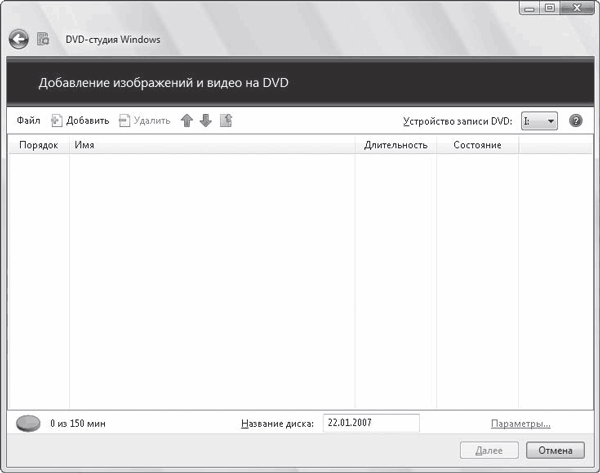The width and height of the screenshot is (600, 473).
Task: Click the Далее button
Action: (489, 450)
